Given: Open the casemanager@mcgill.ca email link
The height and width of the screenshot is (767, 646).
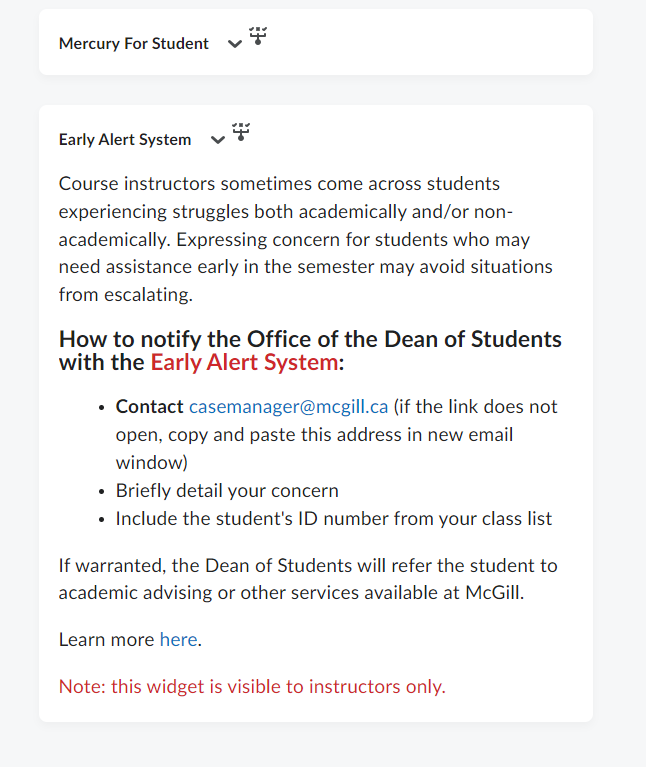Looking at the screenshot, I should click(288, 407).
